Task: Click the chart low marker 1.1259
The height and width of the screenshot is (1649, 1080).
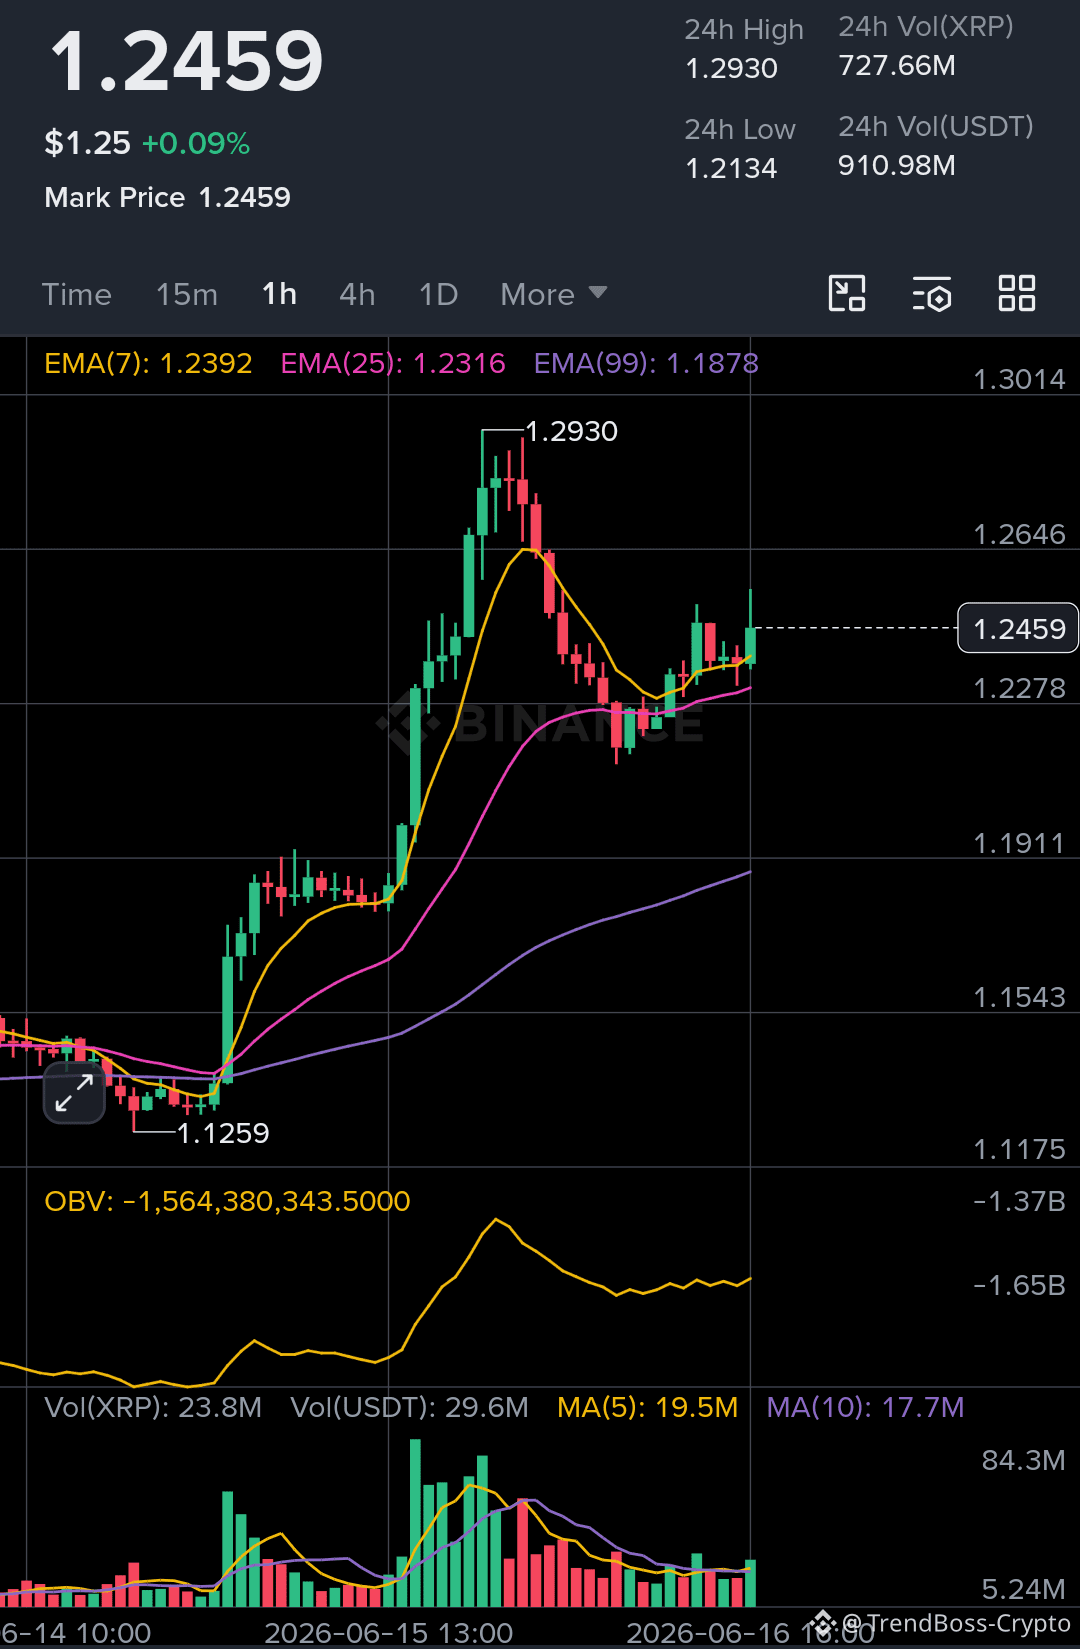Action: click(x=223, y=1133)
